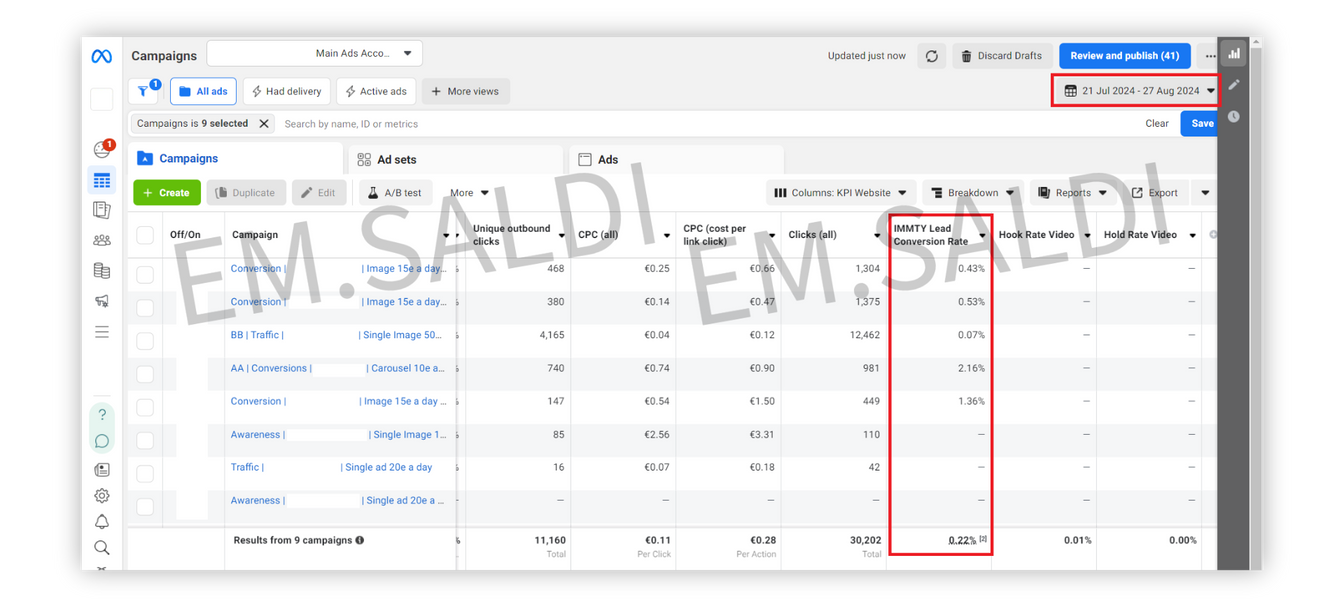Click the news page icon above settings gear
The height and width of the screenshot is (607, 1344).
[102, 469]
